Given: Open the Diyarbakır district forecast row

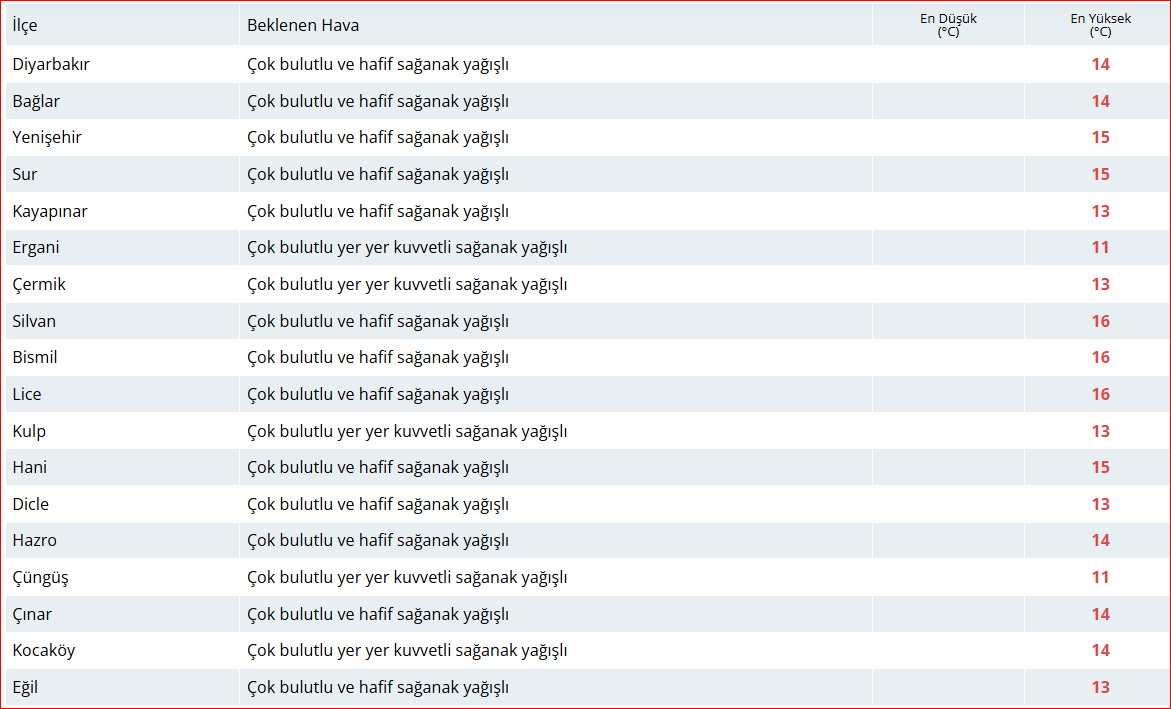Looking at the screenshot, I should click(49, 63).
